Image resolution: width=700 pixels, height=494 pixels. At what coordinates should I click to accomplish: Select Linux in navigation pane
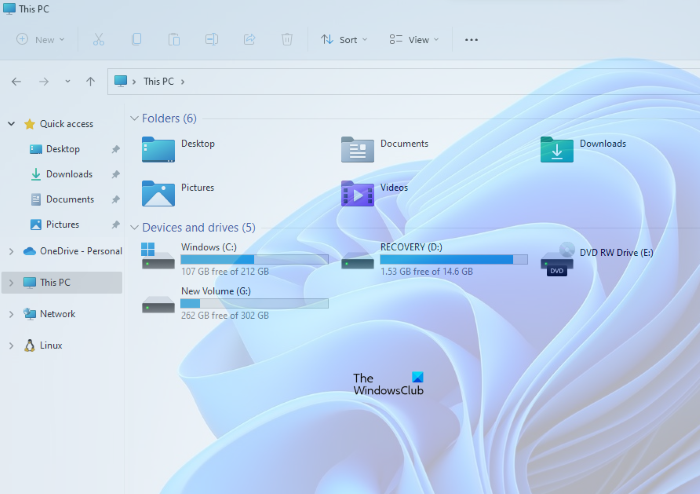point(51,345)
